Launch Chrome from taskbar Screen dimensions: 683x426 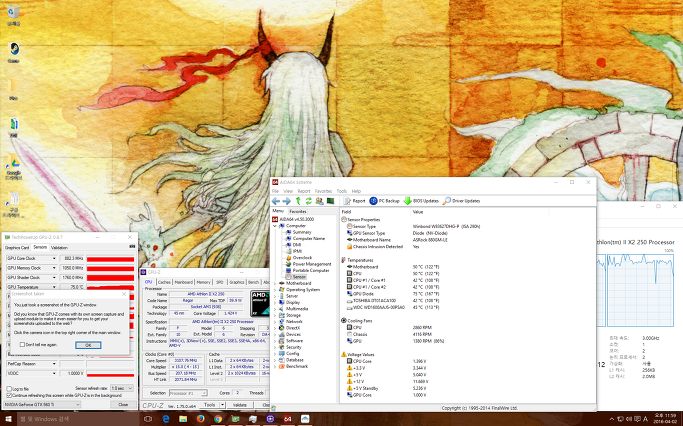click(x=218, y=419)
